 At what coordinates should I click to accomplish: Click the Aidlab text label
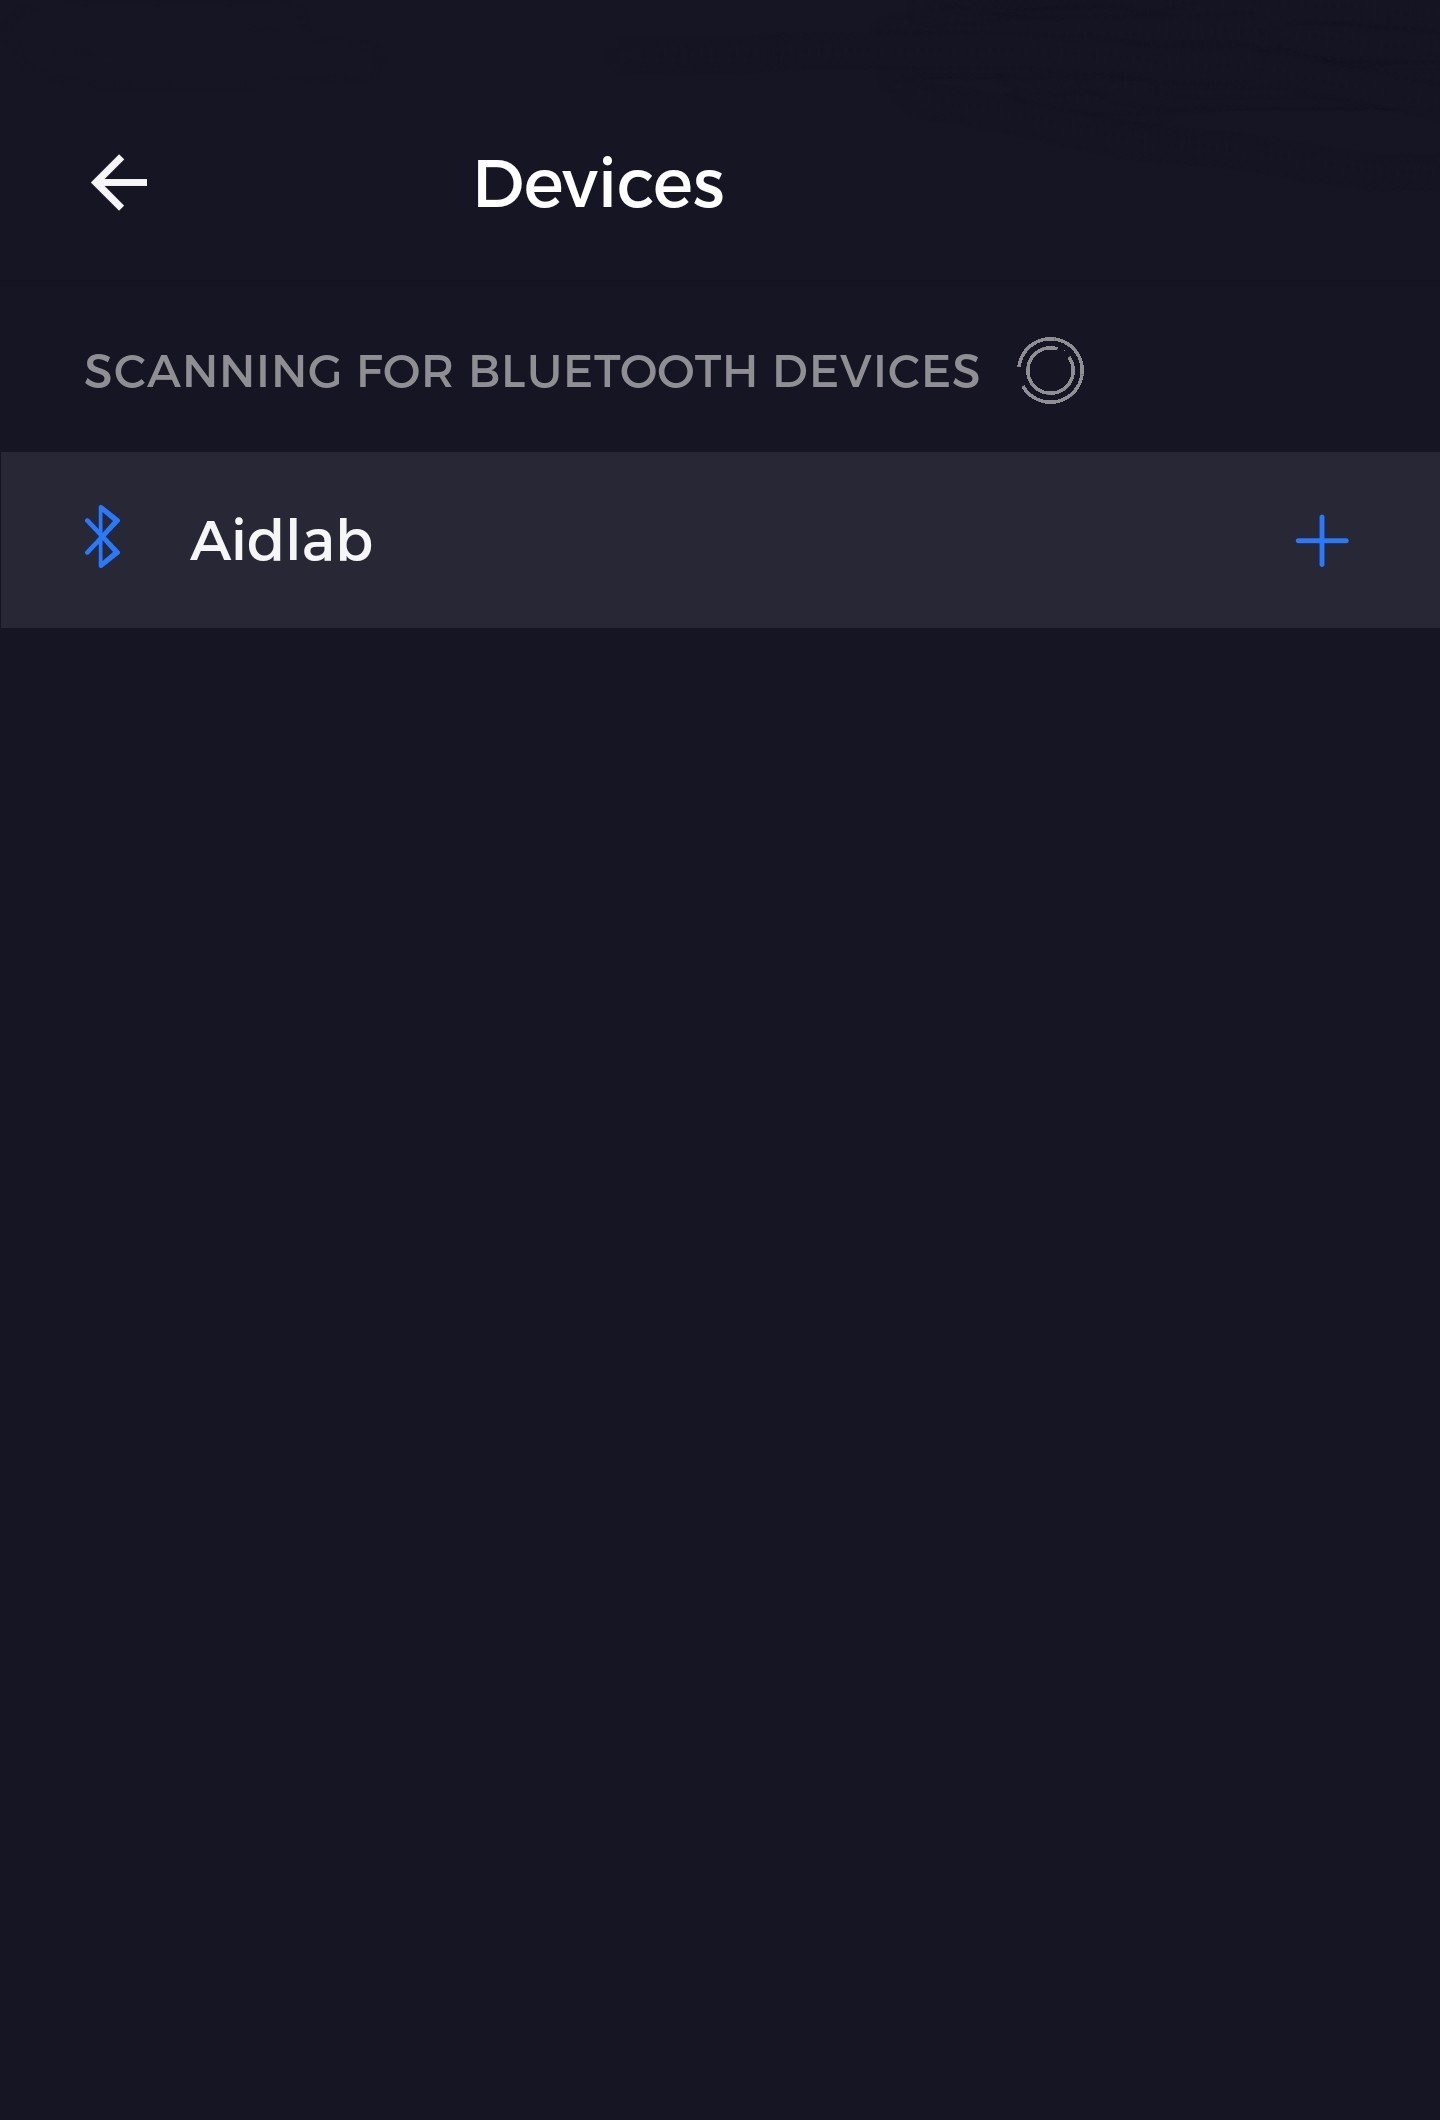point(281,541)
